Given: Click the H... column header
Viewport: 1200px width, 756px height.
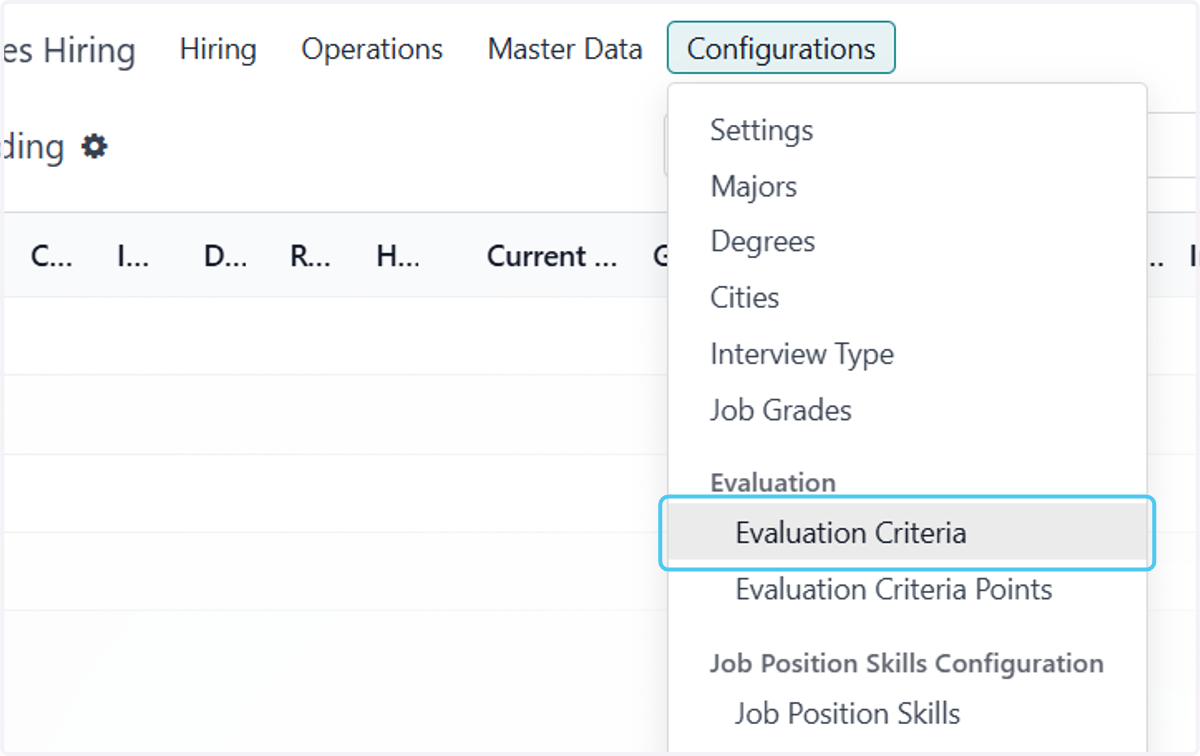Looking at the screenshot, I should 398,256.
